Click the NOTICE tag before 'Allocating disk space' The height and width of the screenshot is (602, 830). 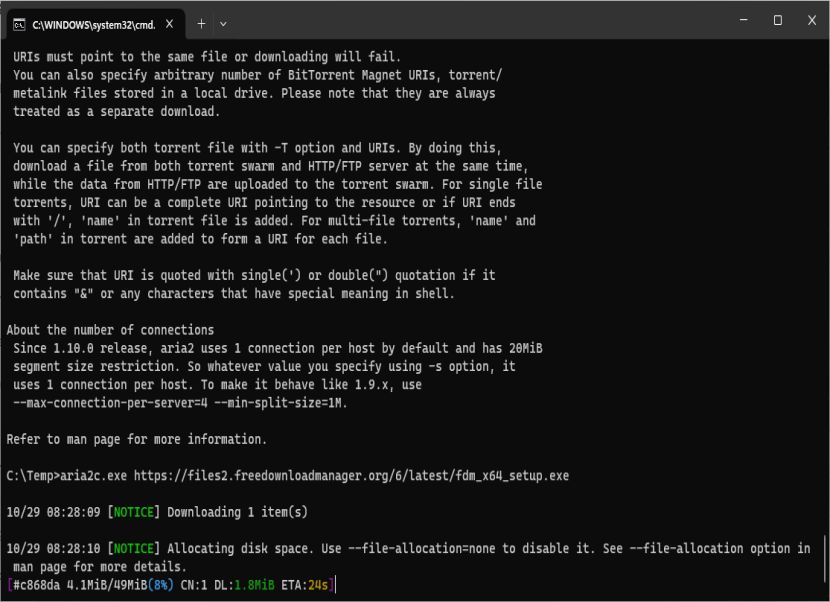[x=134, y=549]
